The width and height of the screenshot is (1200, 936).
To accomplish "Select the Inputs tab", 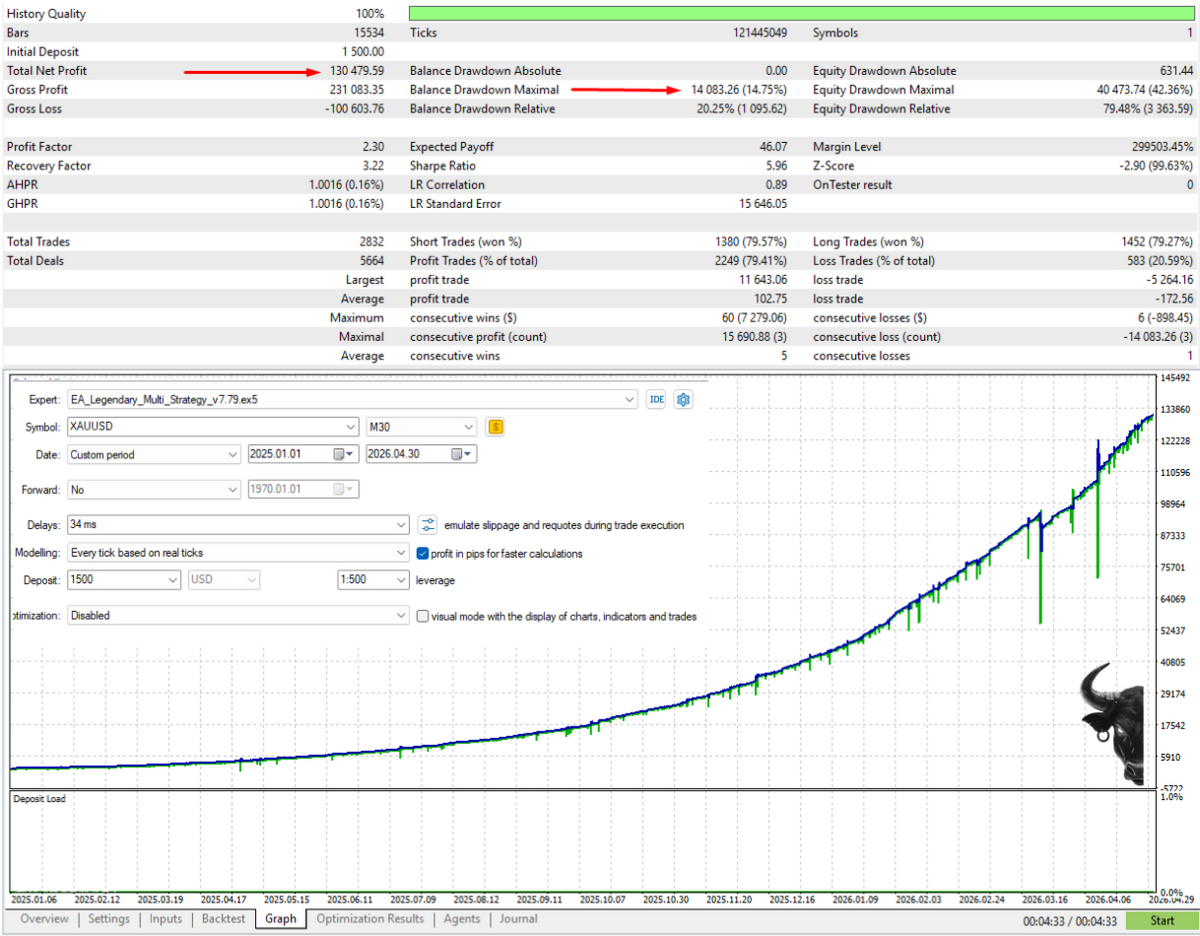I will (x=166, y=919).
